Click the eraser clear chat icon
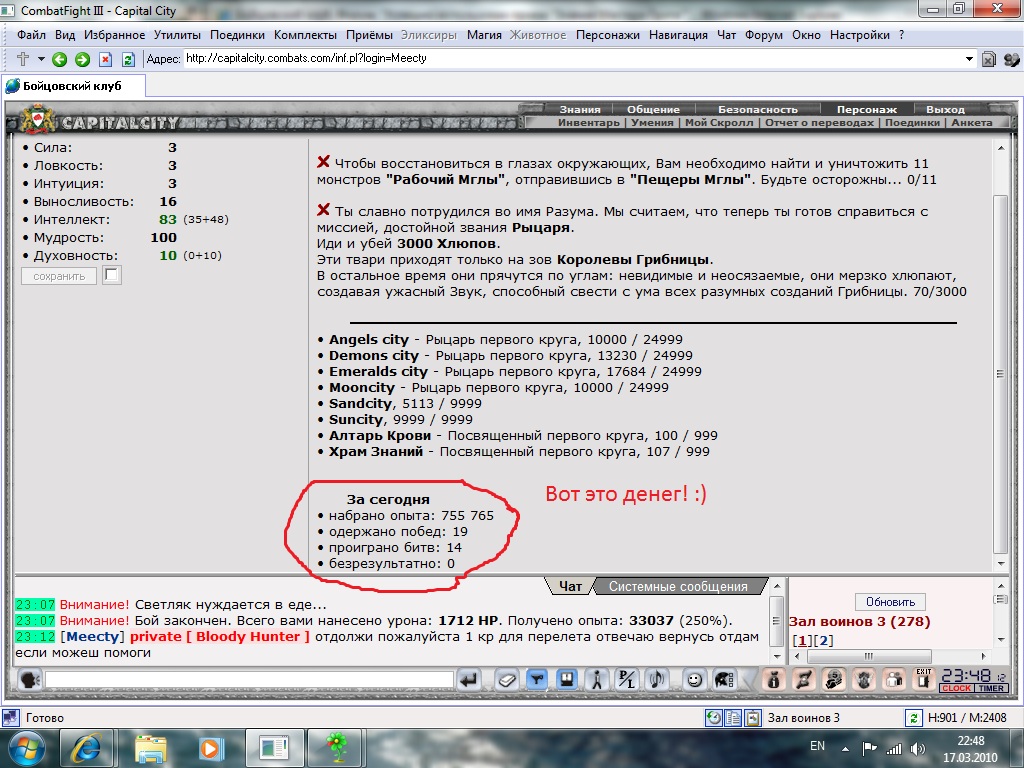Image resolution: width=1024 pixels, height=768 pixels. coord(507,680)
